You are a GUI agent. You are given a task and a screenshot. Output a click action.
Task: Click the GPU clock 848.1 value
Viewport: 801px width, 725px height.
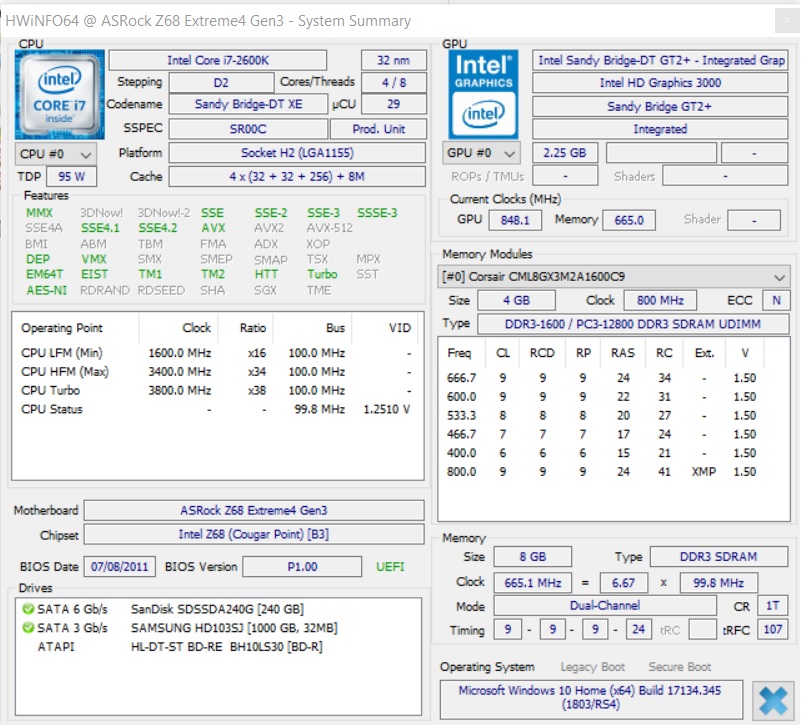pos(515,220)
